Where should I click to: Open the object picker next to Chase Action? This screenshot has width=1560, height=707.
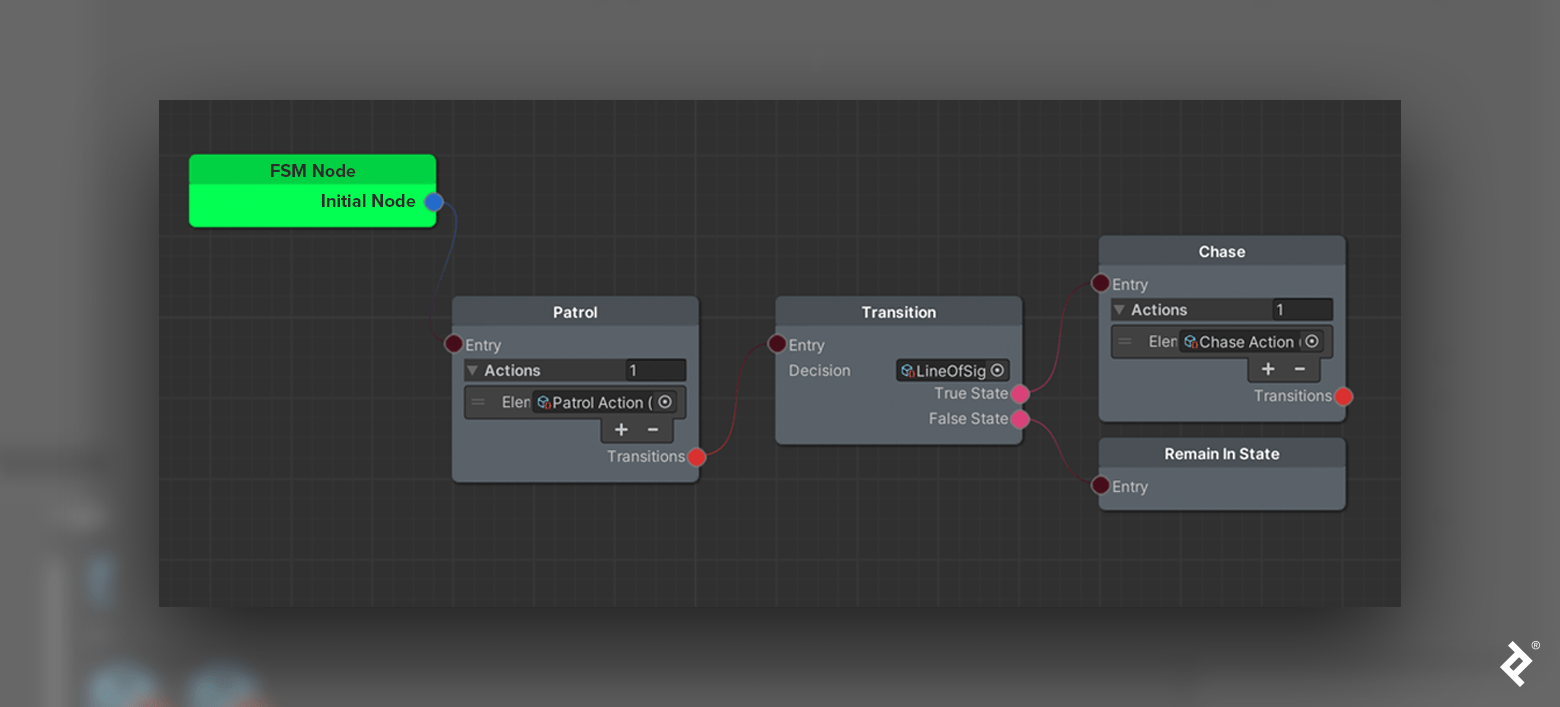[1312, 342]
